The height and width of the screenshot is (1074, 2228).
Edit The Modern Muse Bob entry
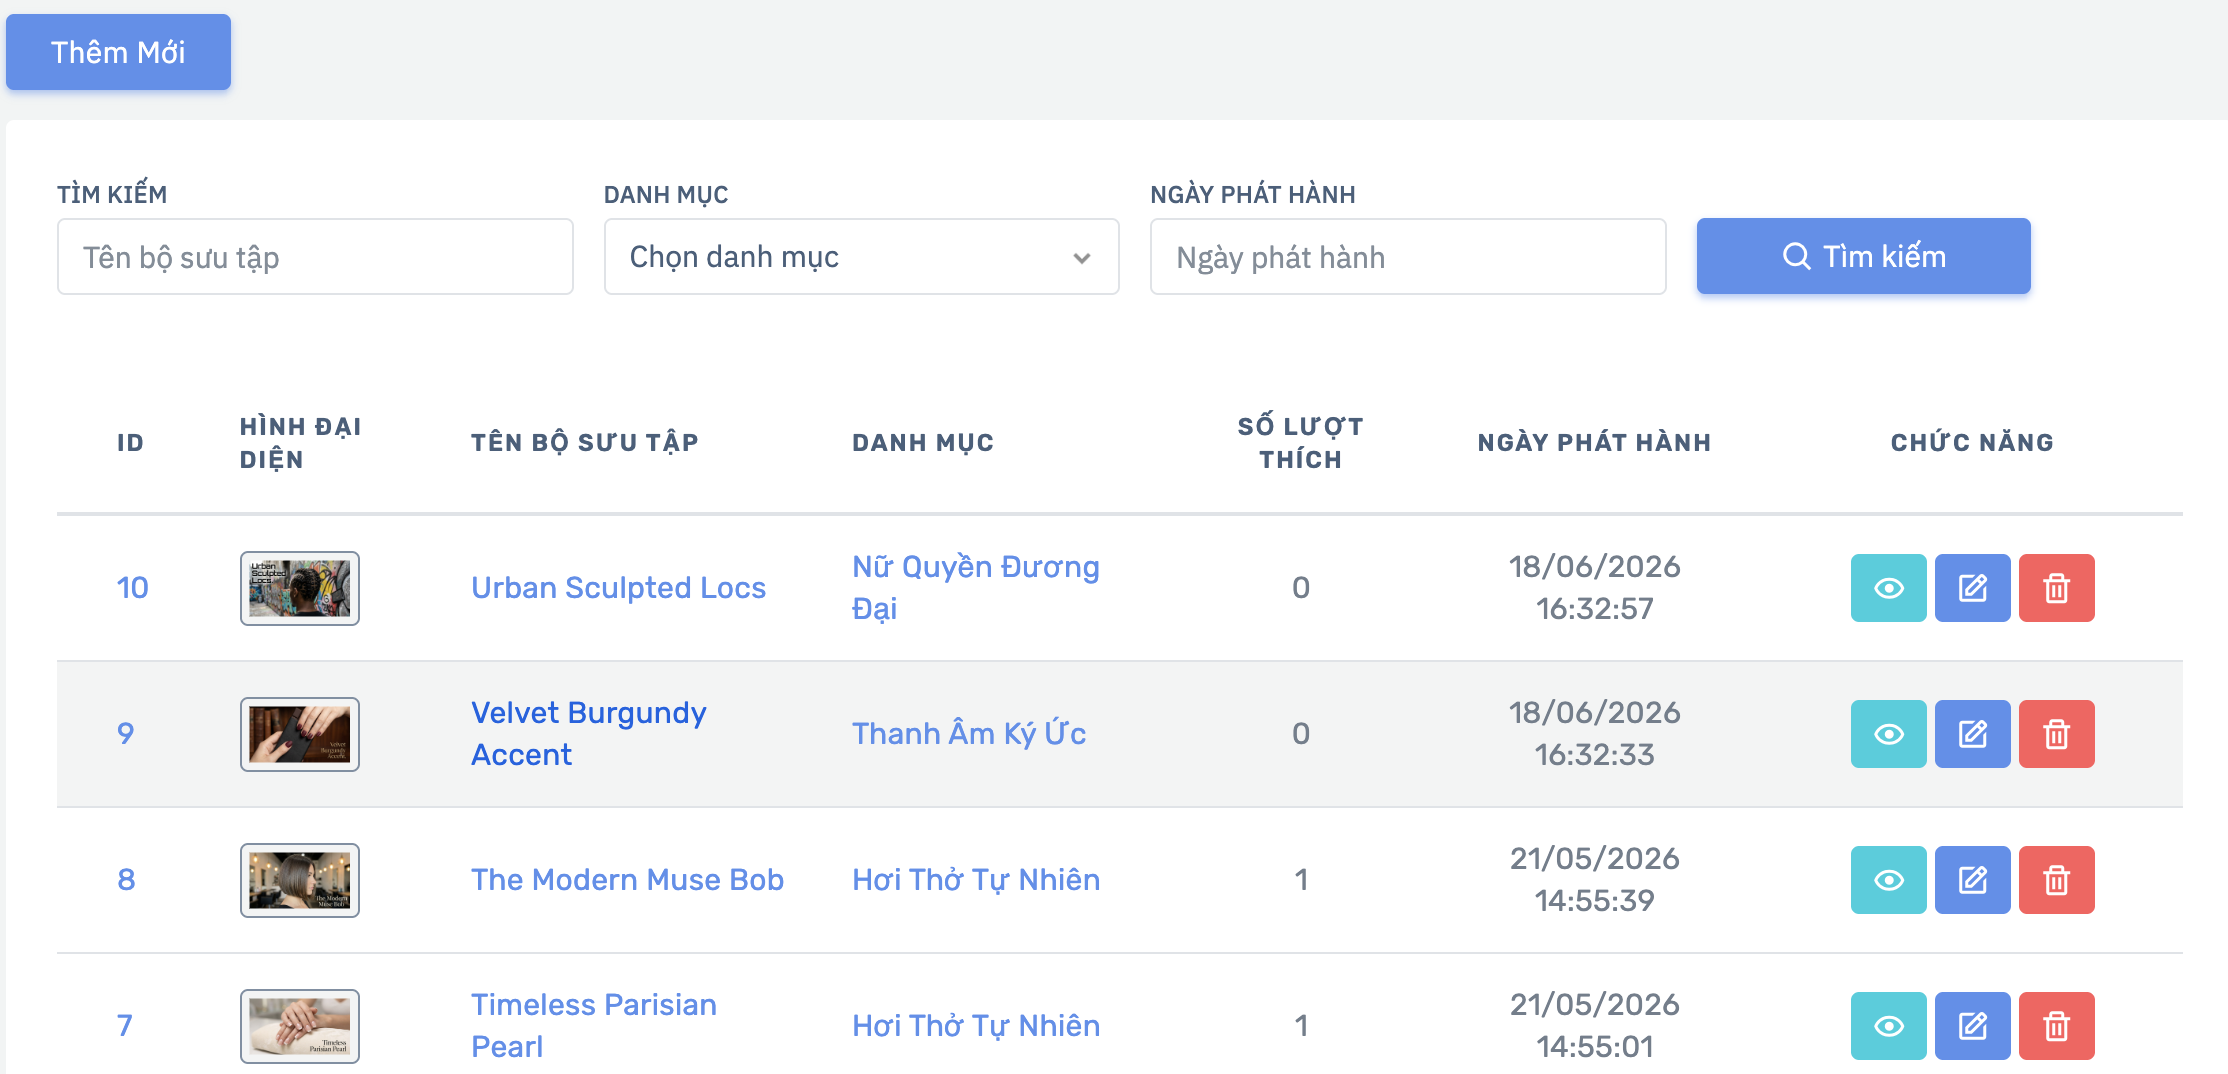point(1972,880)
